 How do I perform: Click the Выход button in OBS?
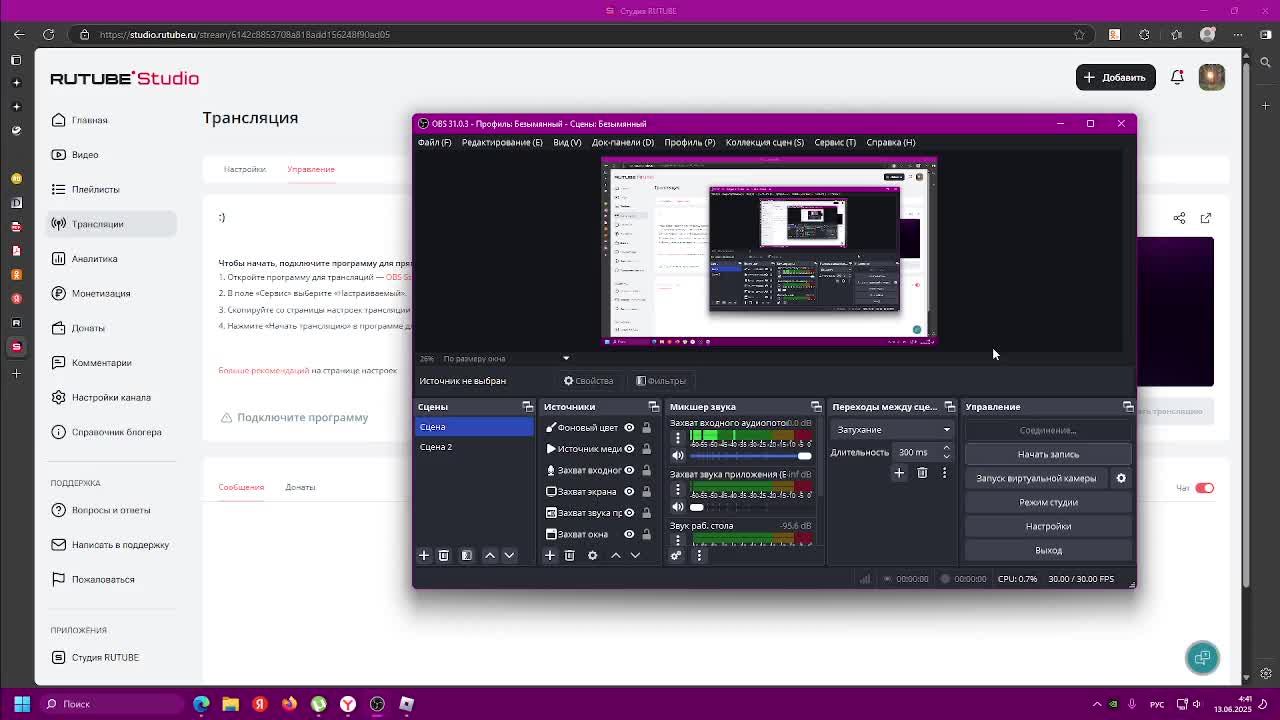point(1048,550)
